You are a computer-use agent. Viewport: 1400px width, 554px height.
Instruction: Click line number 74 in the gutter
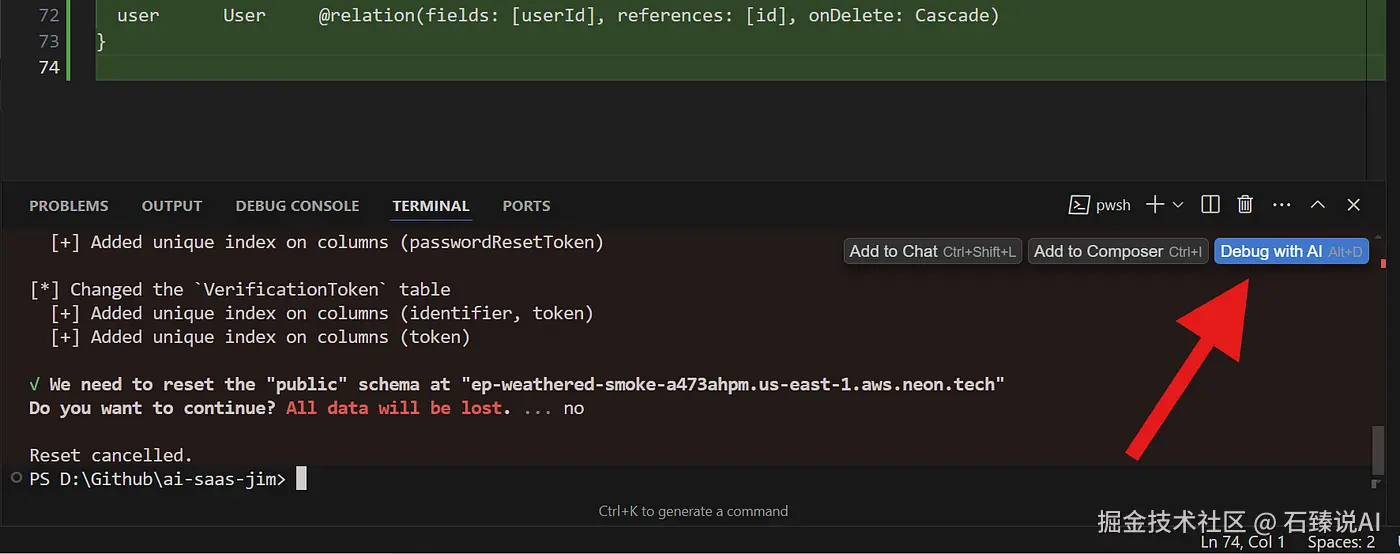[x=49, y=67]
